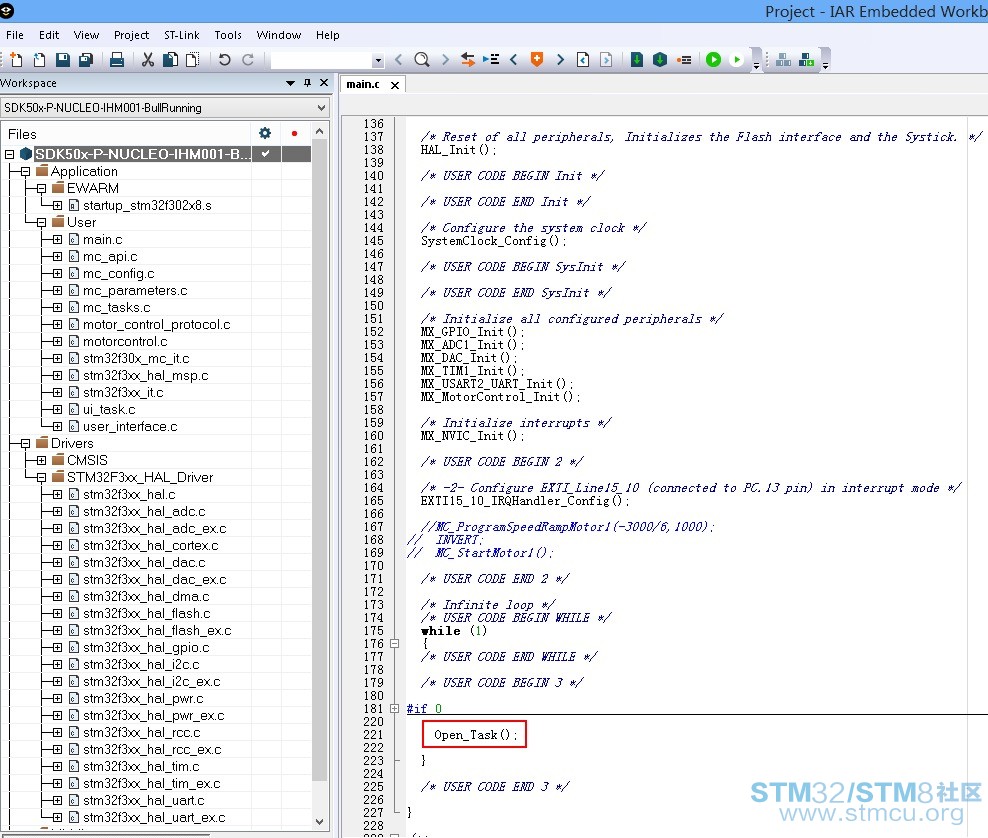Cut selection with the scissors icon
The height and width of the screenshot is (838, 988).
[x=147, y=60]
